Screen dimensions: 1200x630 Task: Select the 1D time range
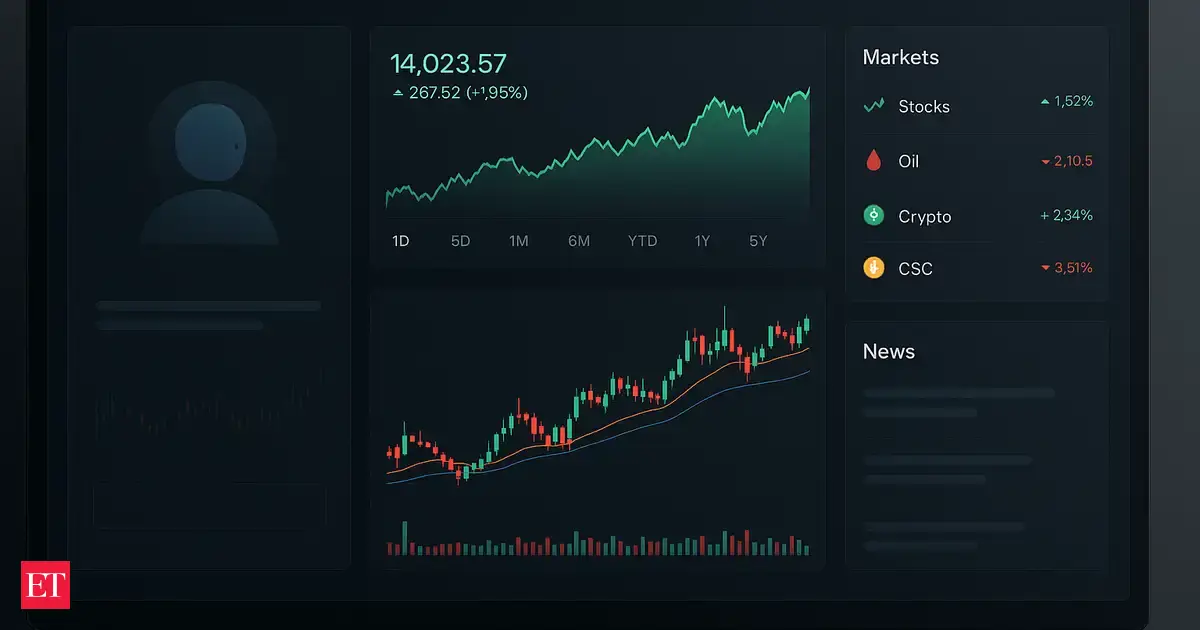tap(401, 241)
